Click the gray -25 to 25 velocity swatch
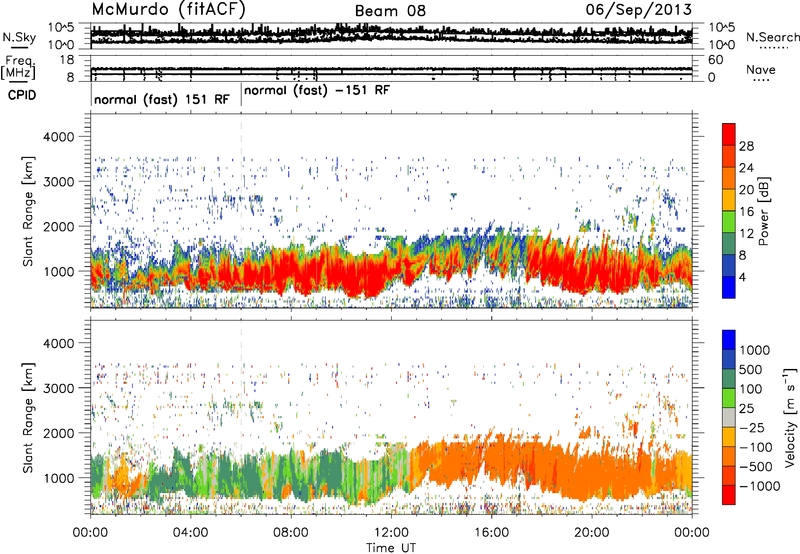Screen dimensions: 800x554 [x=729, y=418]
